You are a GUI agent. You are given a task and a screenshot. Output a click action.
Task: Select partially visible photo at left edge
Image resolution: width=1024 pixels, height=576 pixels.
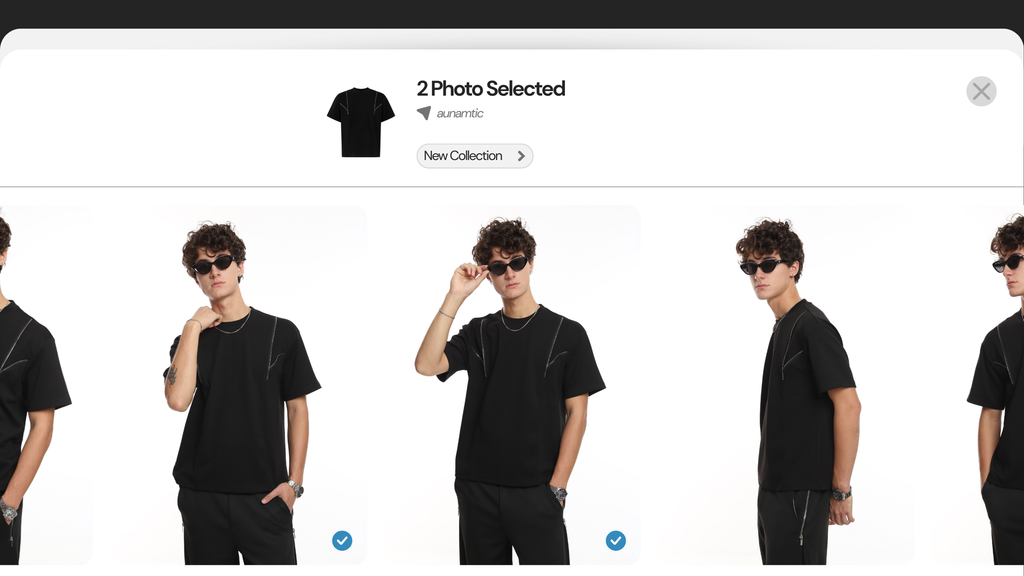click(x=46, y=385)
